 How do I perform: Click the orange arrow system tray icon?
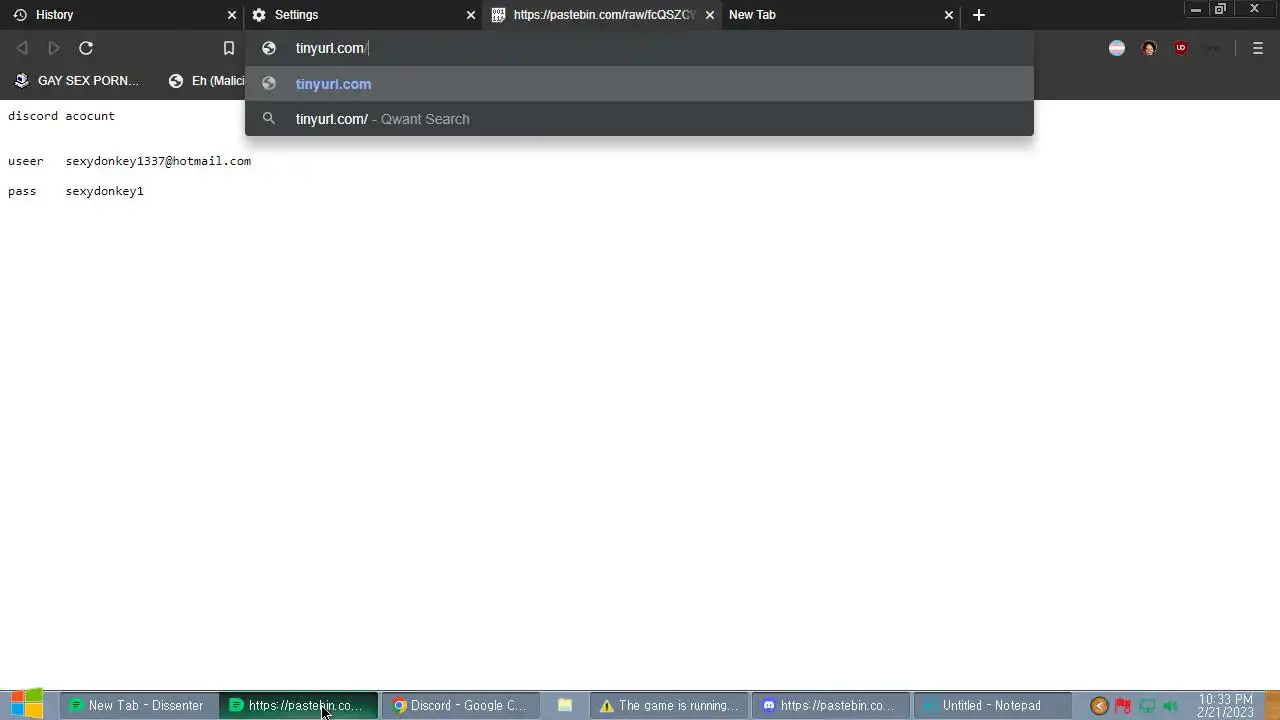pos(1099,706)
